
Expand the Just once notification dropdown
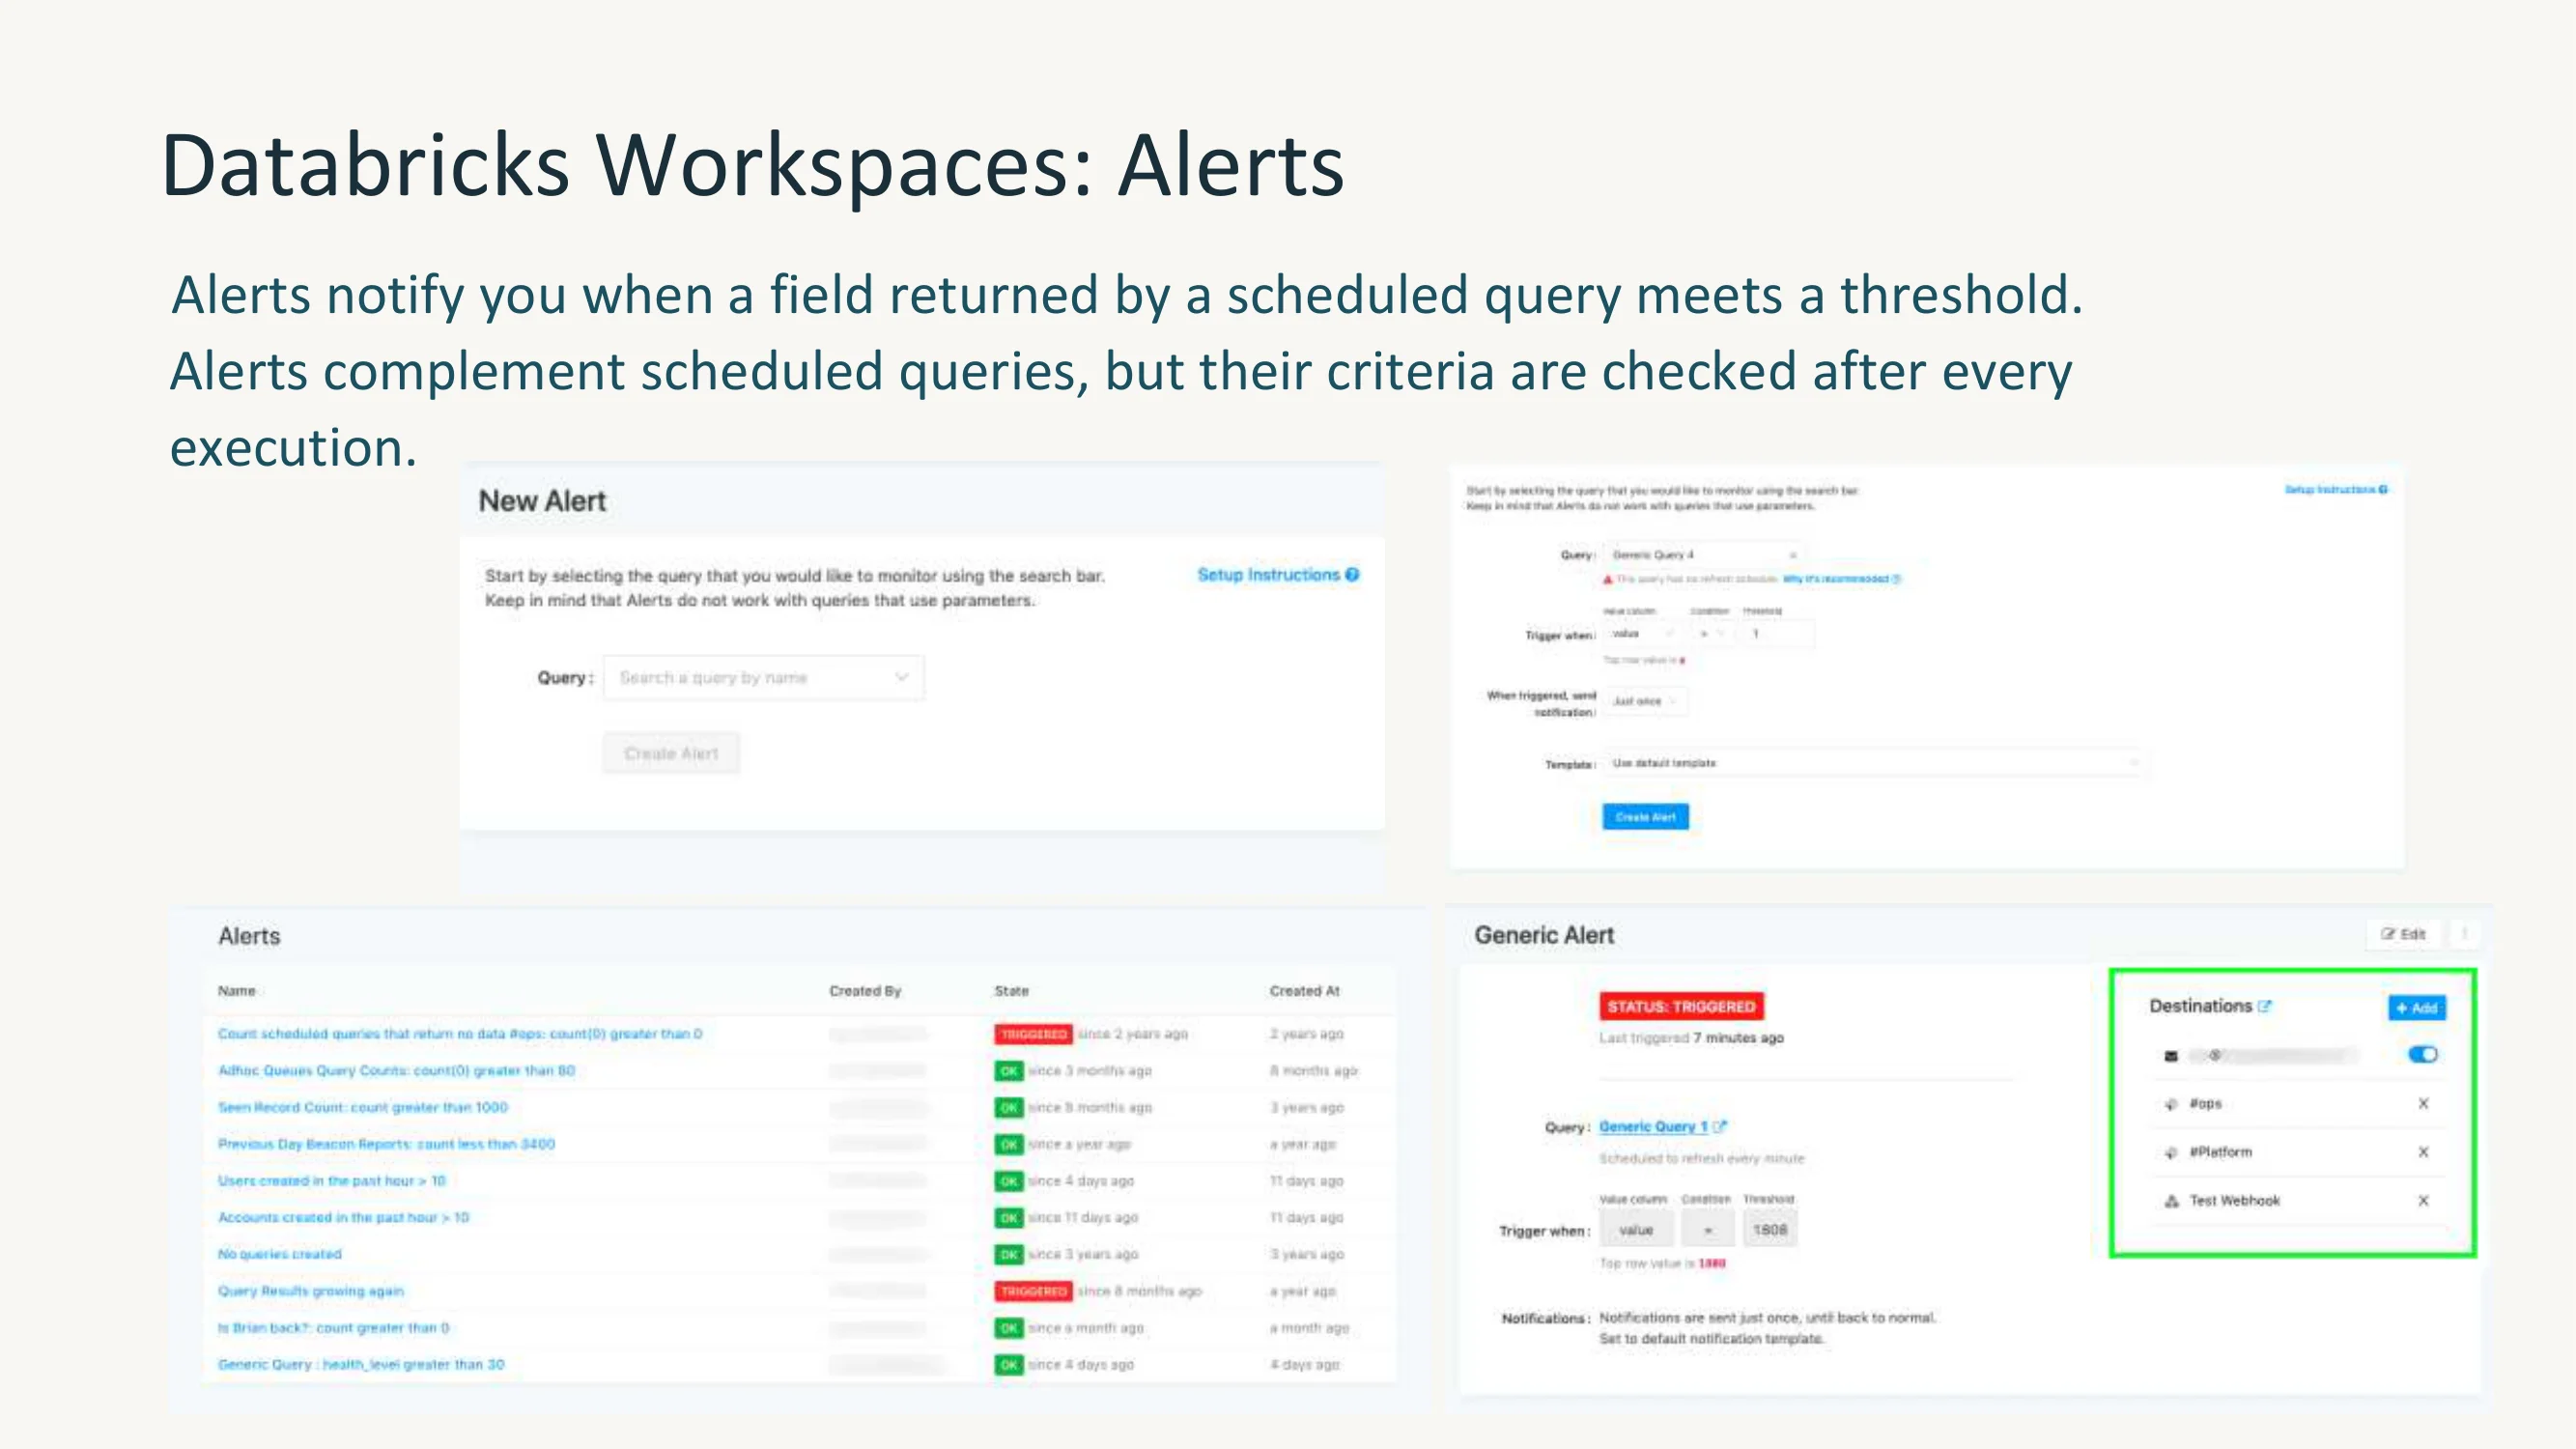pyautogui.click(x=1645, y=702)
